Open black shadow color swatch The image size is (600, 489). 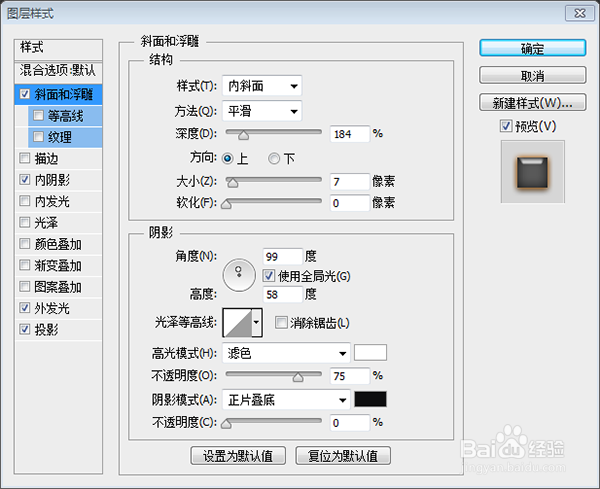370,399
